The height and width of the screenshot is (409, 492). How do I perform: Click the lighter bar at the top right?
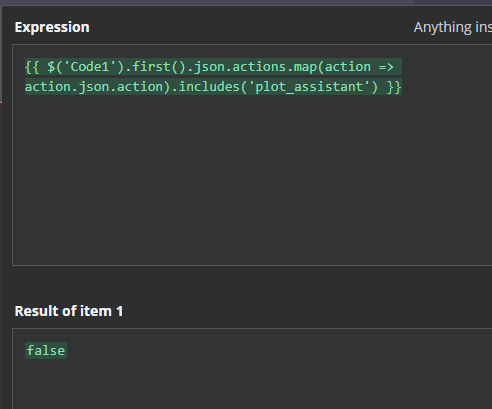452,2
